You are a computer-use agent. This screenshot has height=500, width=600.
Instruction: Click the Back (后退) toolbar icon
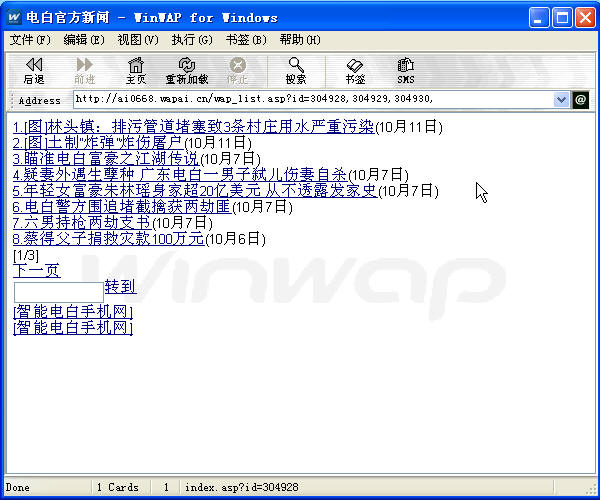[x=33, y=69]
